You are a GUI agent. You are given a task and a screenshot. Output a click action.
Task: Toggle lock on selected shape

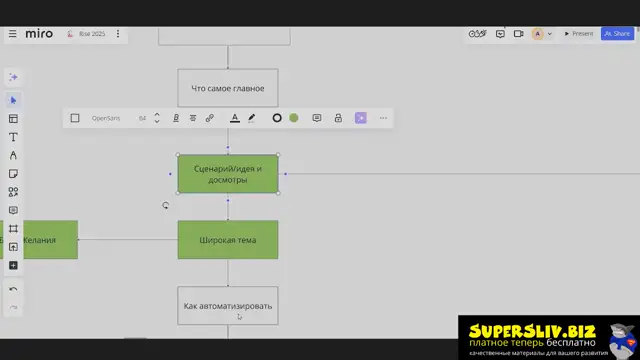point(338,118)
